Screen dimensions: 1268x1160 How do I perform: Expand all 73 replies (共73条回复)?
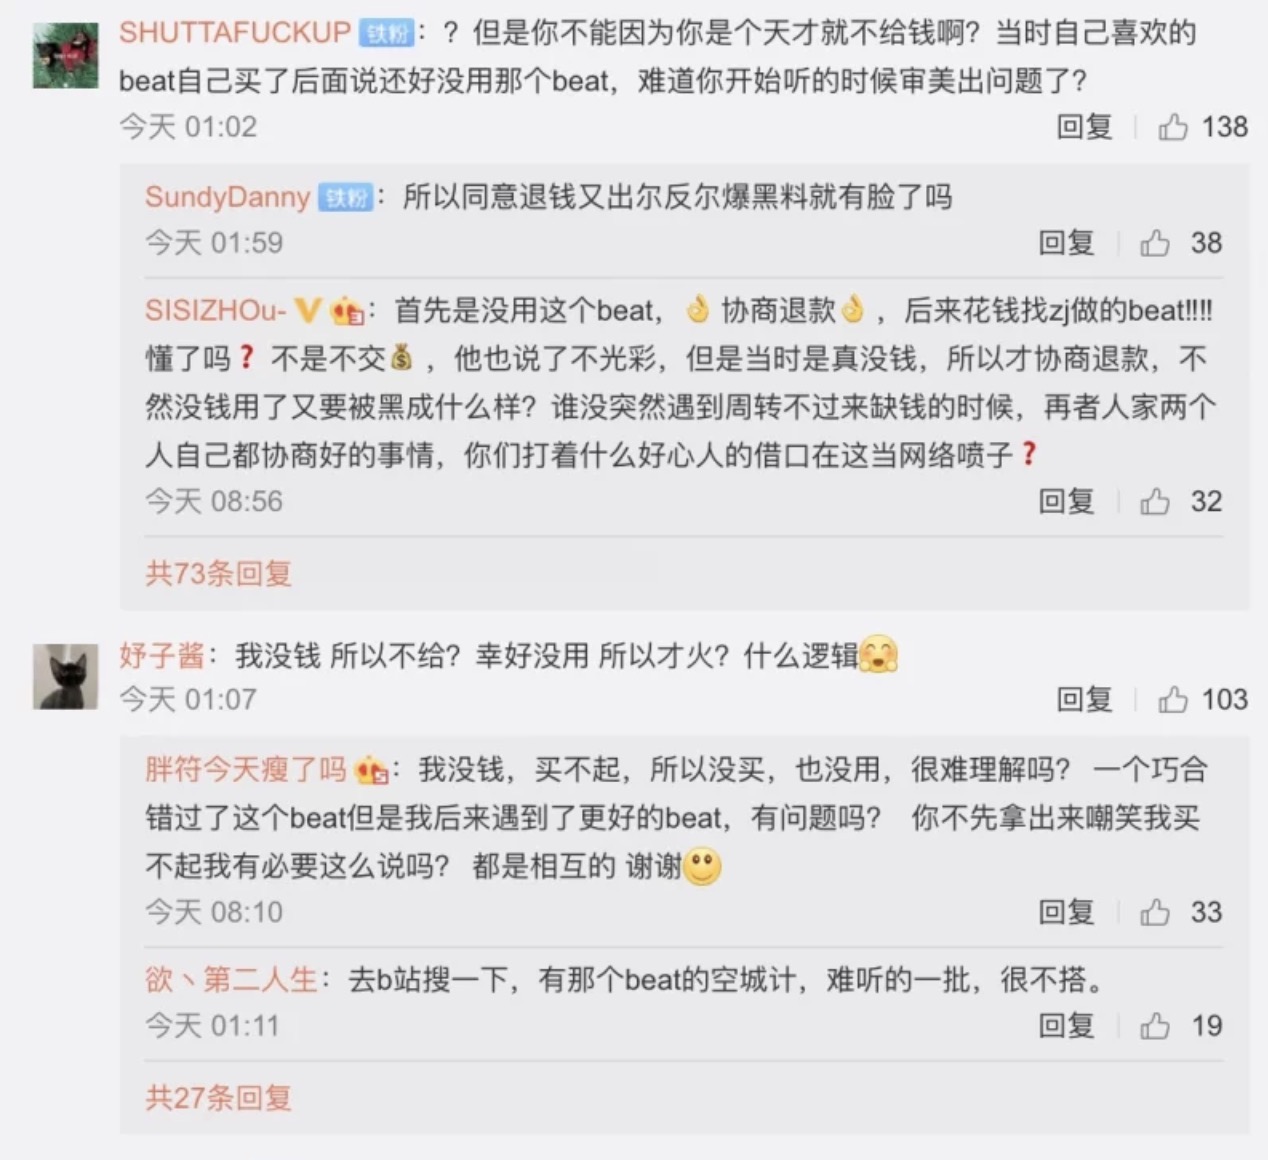[219, 573]
